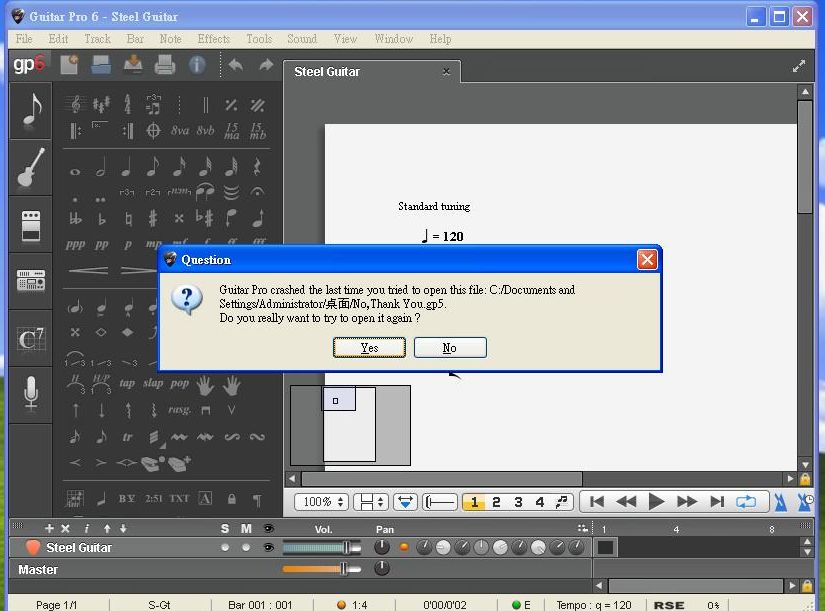The height and width of the screenshot is (611, 825).
Task: Open the Mastering rack panel
Action: click(x=31, y=281)
